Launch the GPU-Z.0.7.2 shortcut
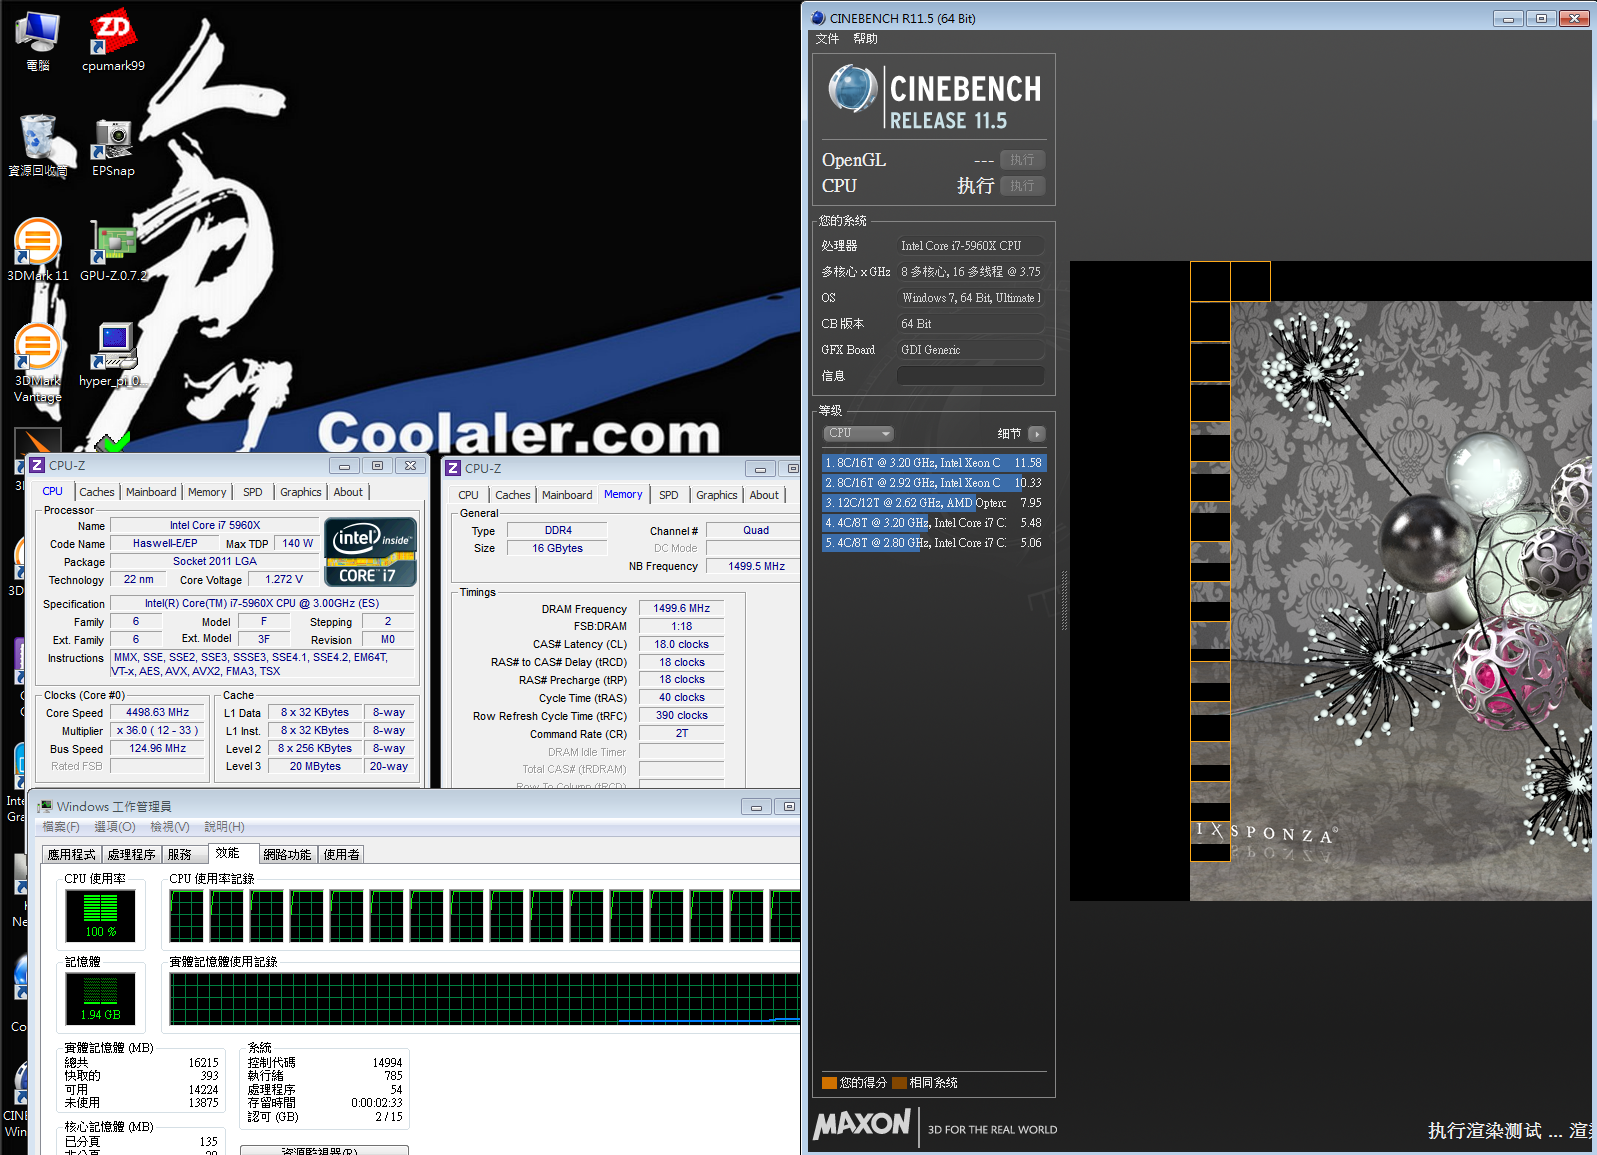The image size is (1597, 1155). tap(113, 250)
